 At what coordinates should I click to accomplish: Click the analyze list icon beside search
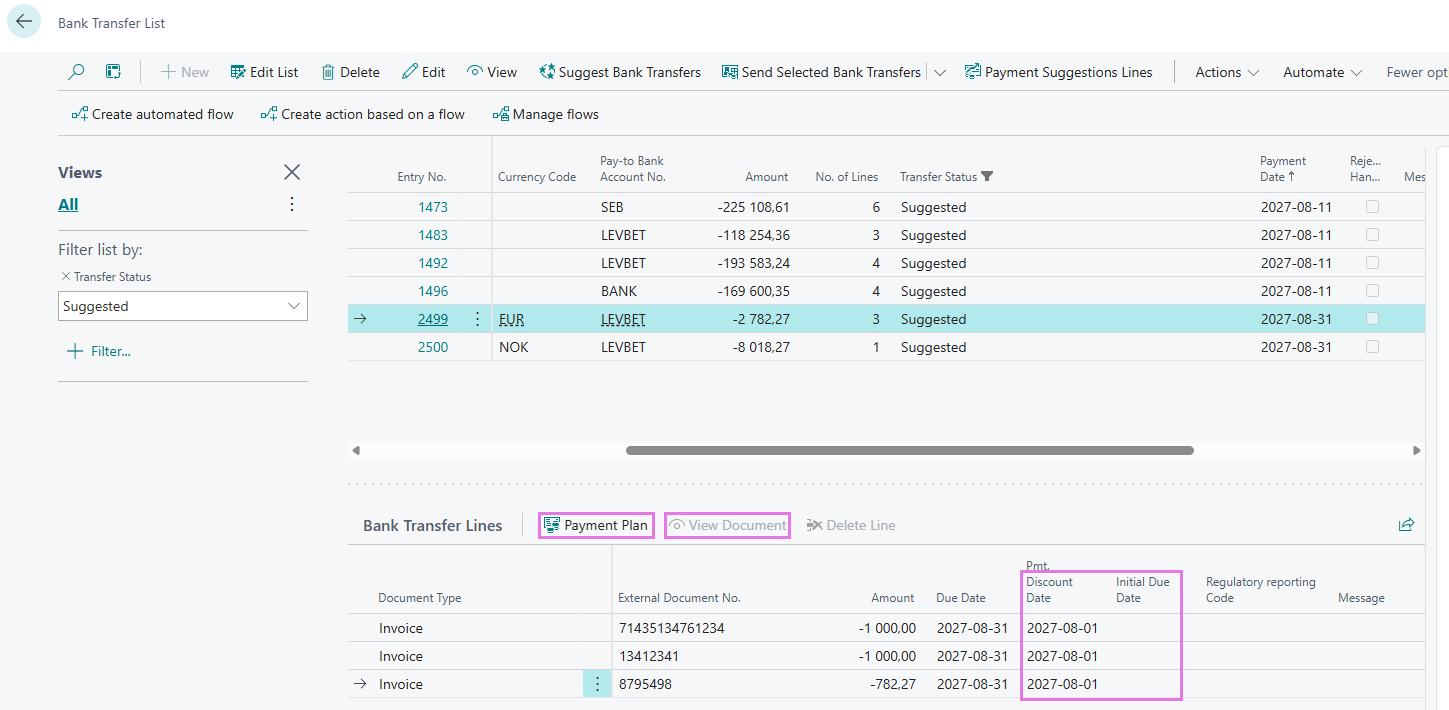pos(113,72)
